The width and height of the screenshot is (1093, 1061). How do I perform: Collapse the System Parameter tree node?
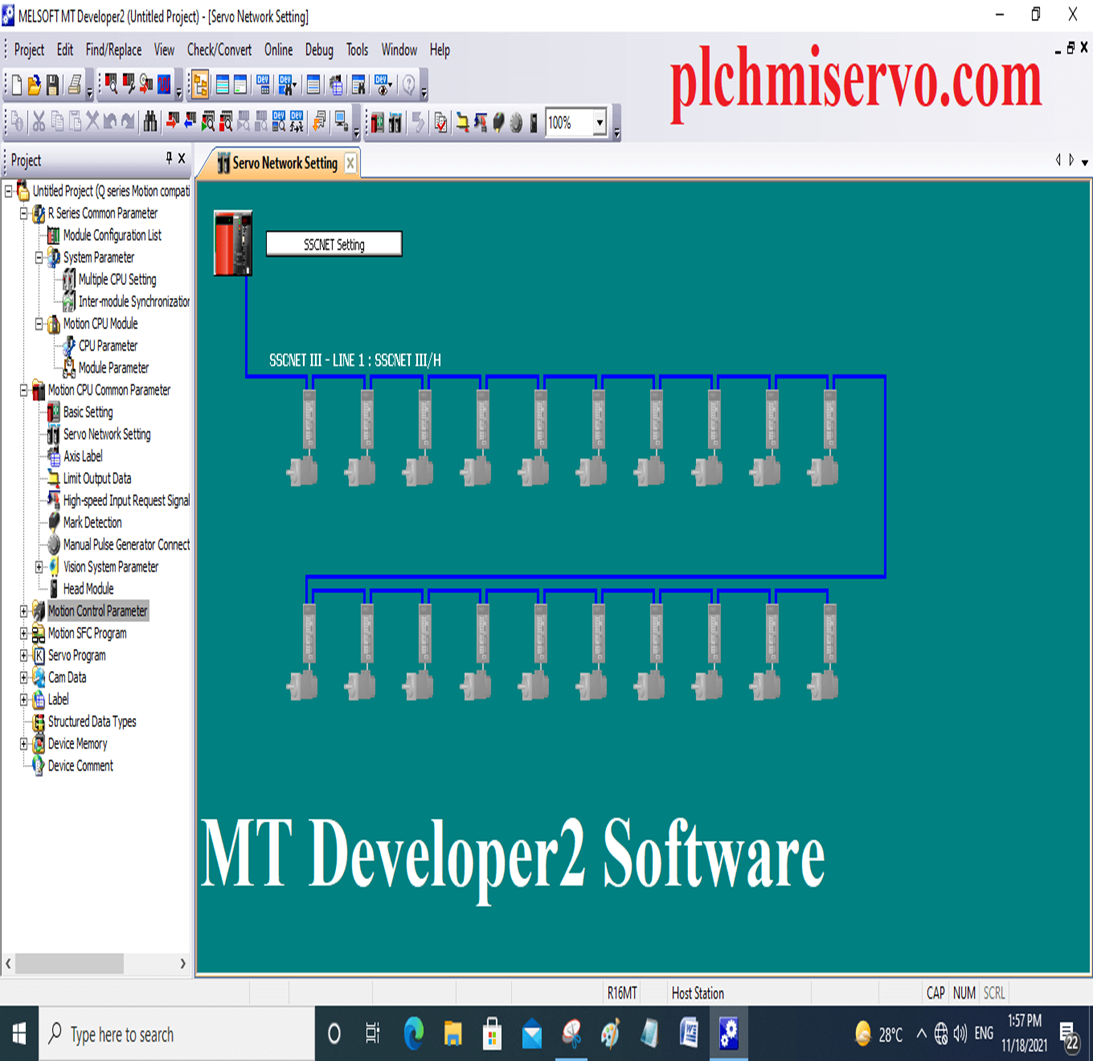point(39,257)
